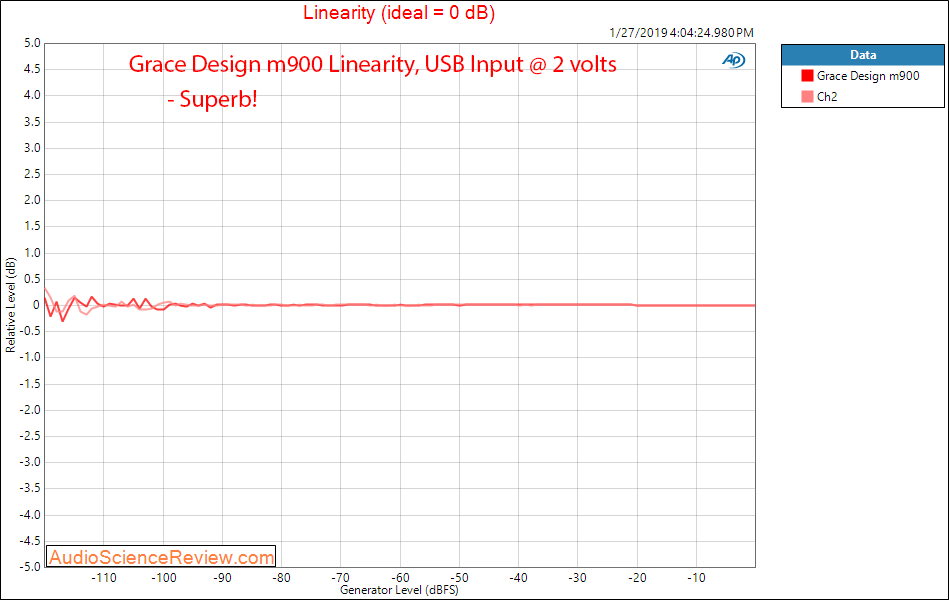Click the -90 tick label on x-axis
Image resolution: width=949 pixels, height=600 pixels.
click(x=222, y=578)
